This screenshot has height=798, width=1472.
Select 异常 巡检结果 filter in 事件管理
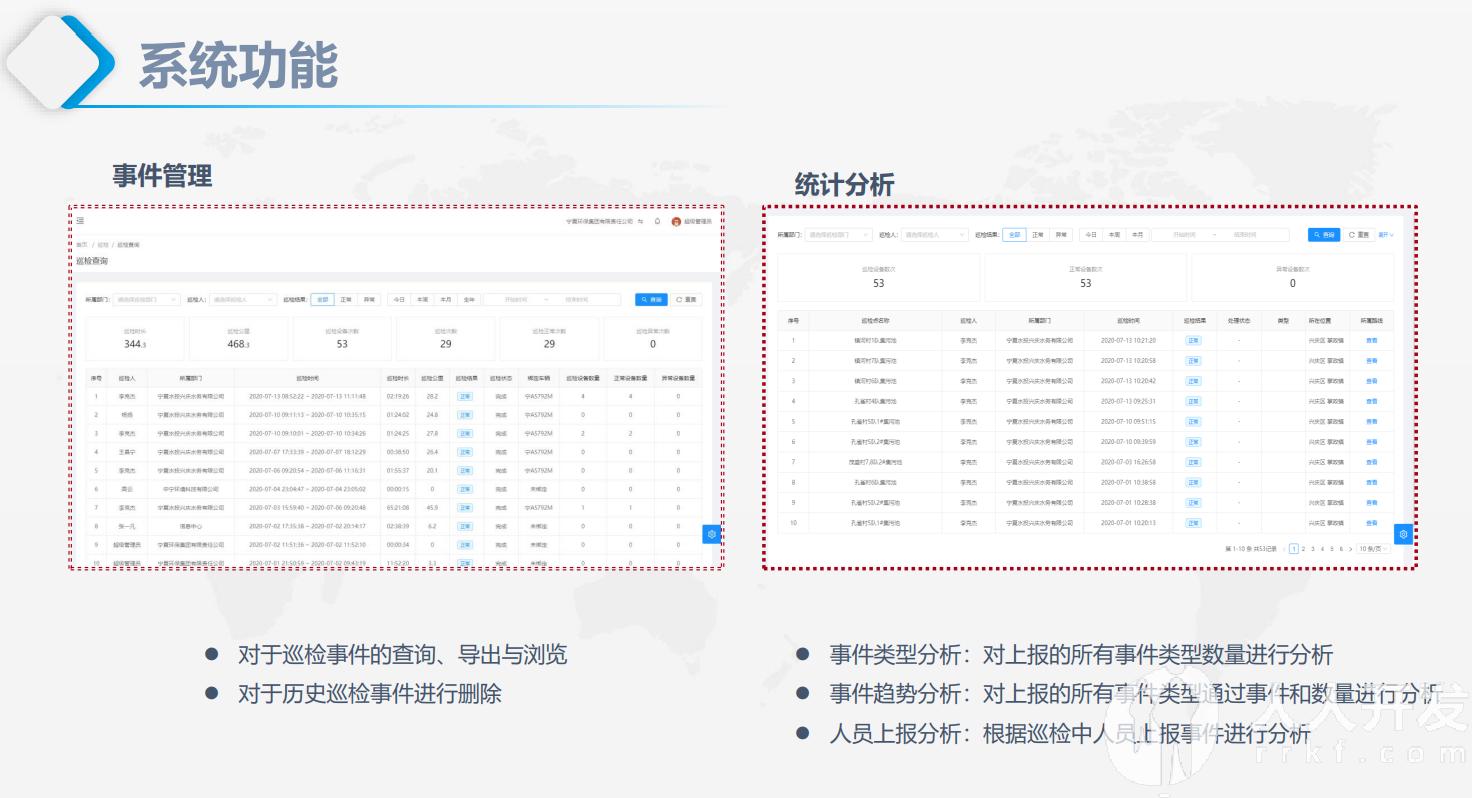[370, 299]
